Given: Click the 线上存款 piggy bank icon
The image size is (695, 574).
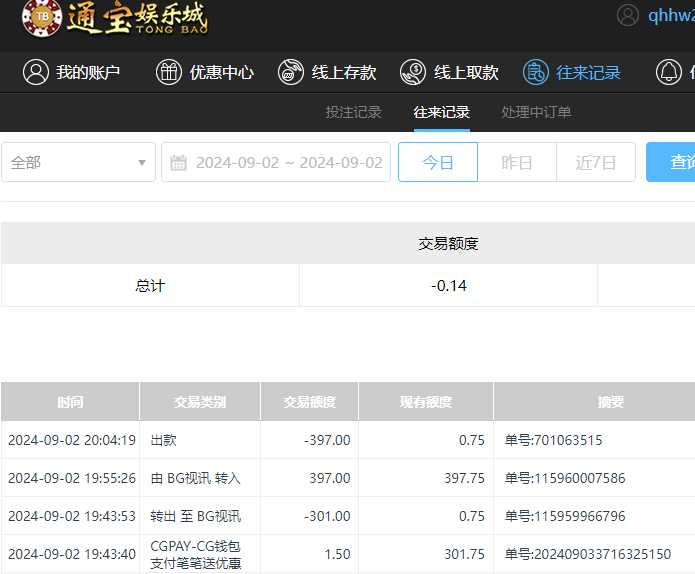Looking at the screenshot, I should tap(291, 72).
